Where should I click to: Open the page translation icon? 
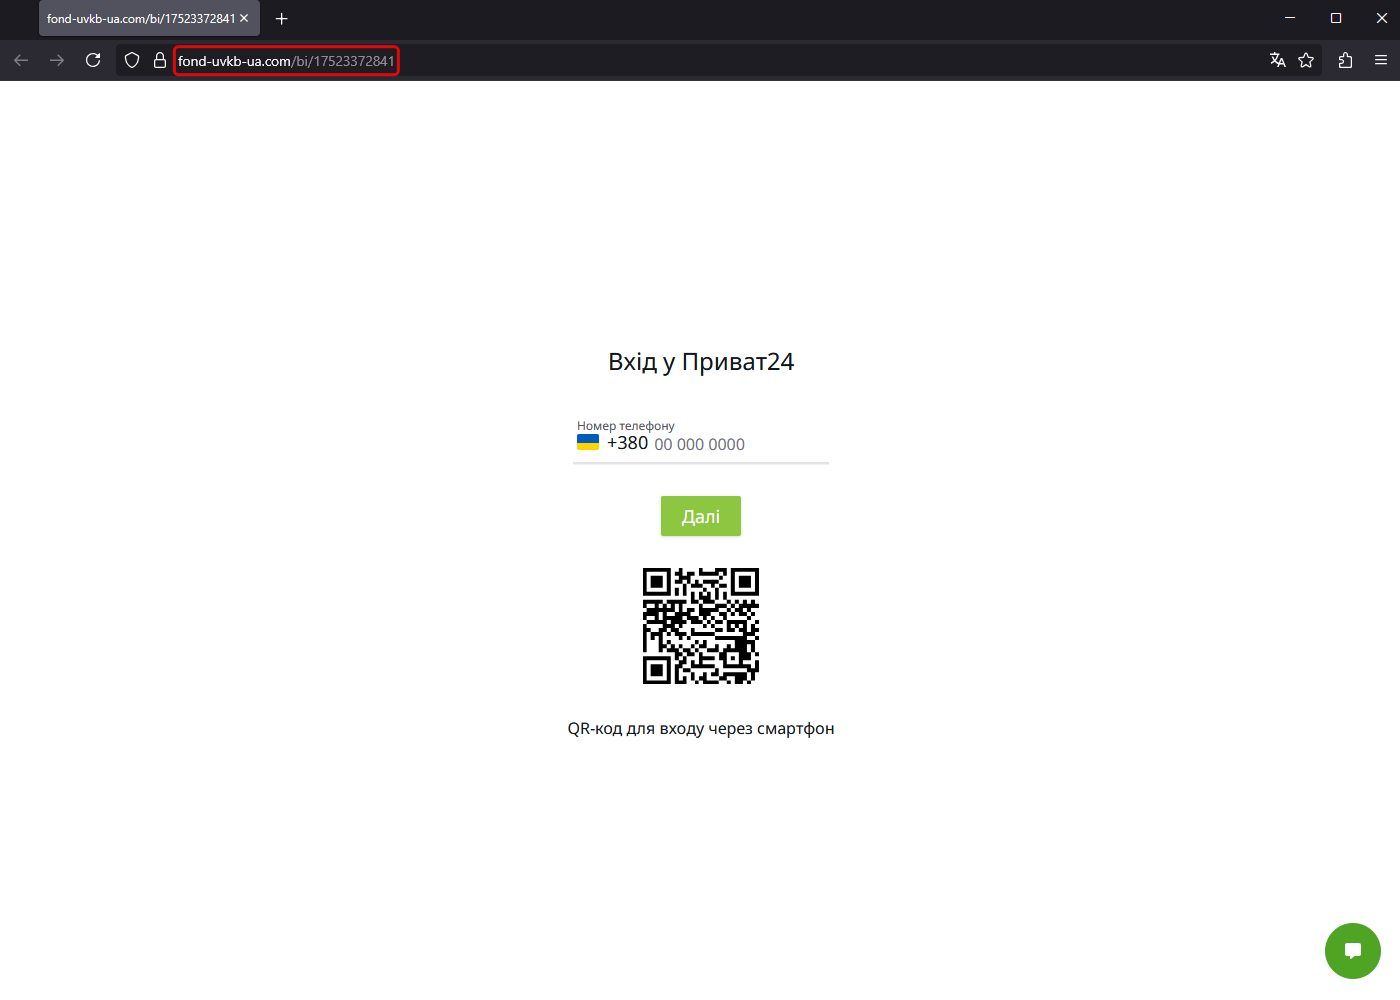[x=1277, y=60]
